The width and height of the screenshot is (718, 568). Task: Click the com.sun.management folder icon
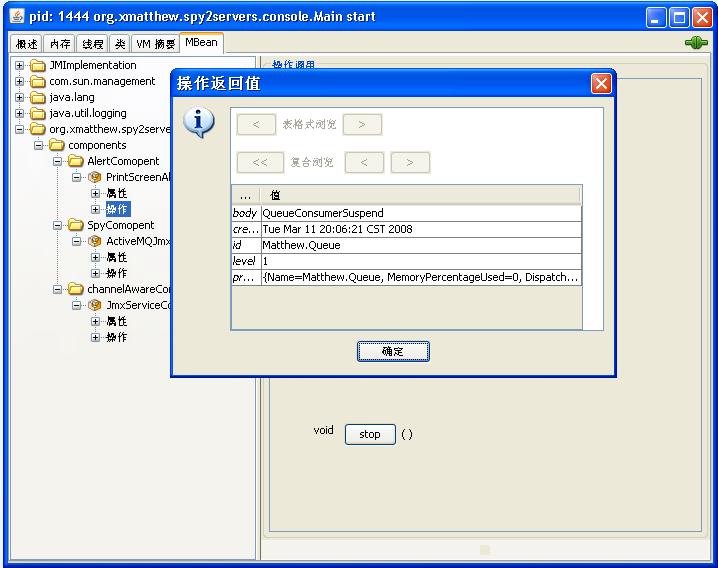tap(38, 82)
